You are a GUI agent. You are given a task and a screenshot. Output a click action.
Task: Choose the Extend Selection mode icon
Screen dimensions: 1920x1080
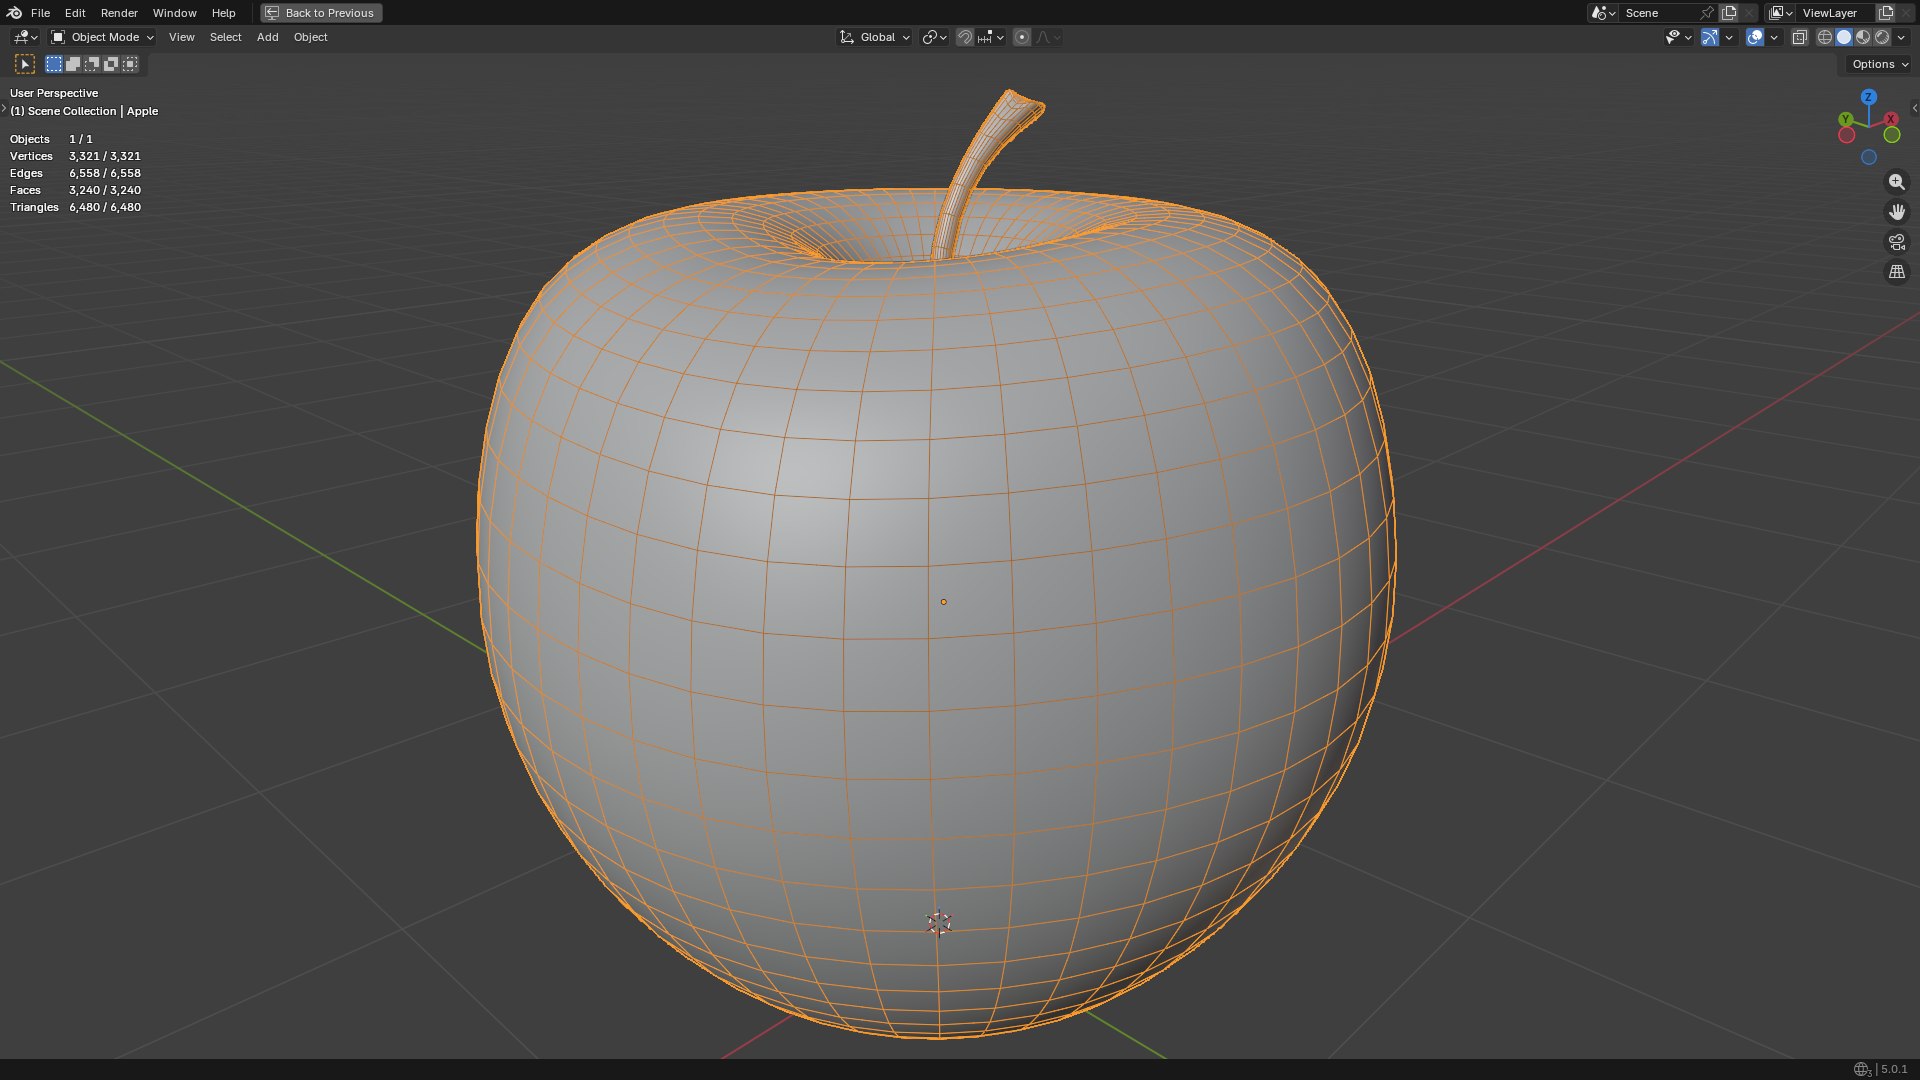(73, 64)
